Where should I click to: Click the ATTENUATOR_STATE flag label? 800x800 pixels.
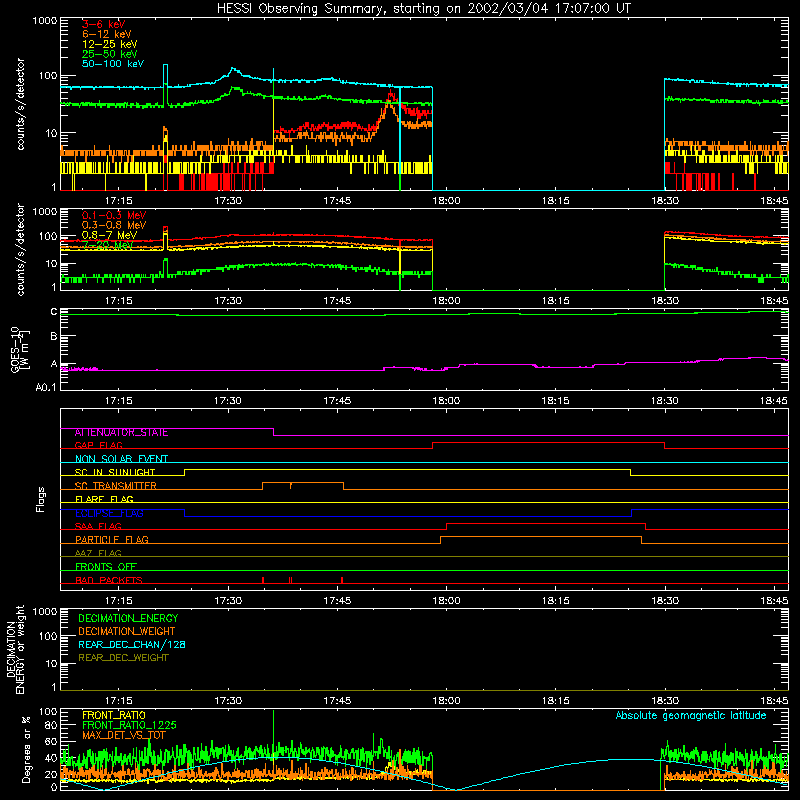[x=121, y=433]
